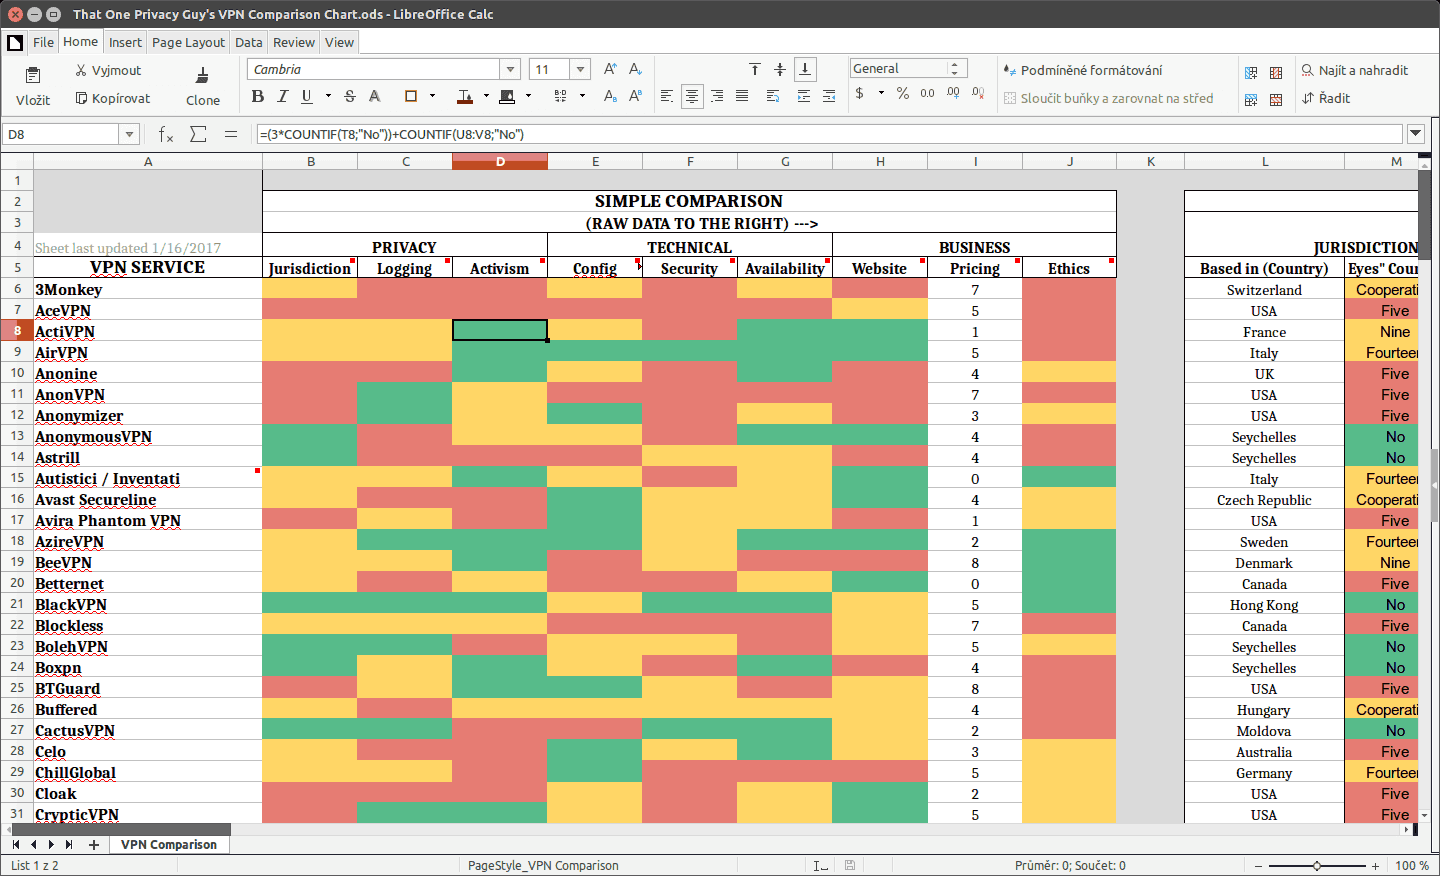1440x876 pixels.
Task: Toggle italic formatting
Action: (x=281, y=96)
